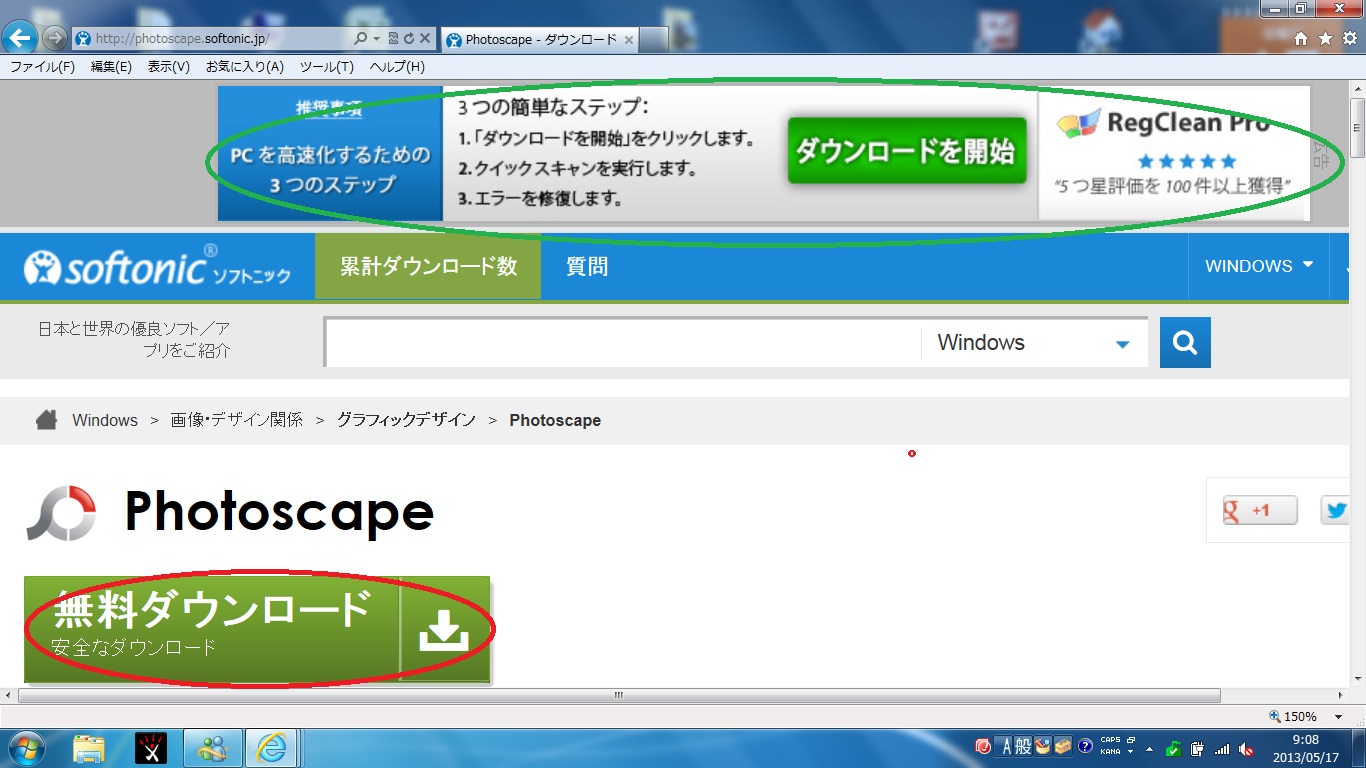Screen dimensions: 1366x768
Task: Click the 無料ダウンロード green button
Action: tap(257, 629)
